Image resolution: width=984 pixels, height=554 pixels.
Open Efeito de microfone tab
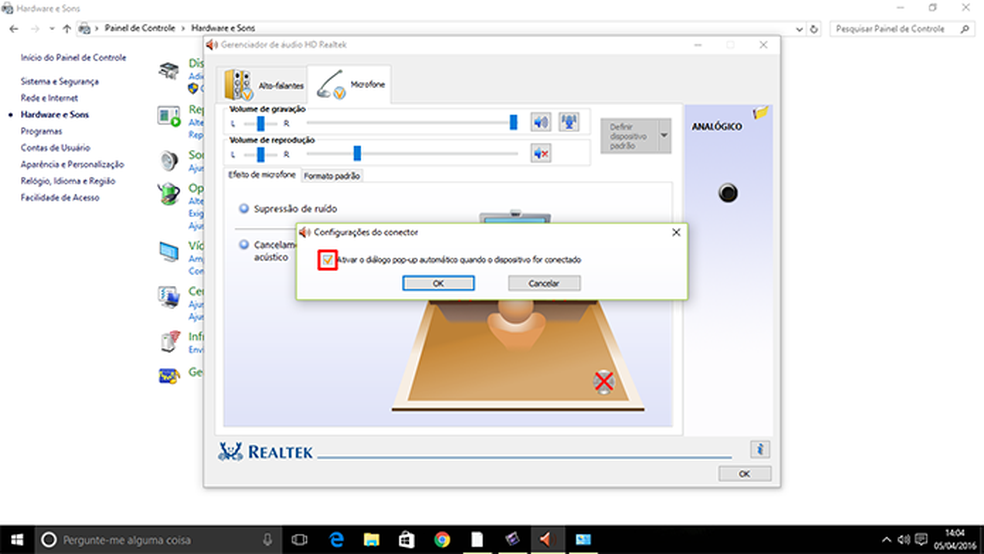pos(262,175)
